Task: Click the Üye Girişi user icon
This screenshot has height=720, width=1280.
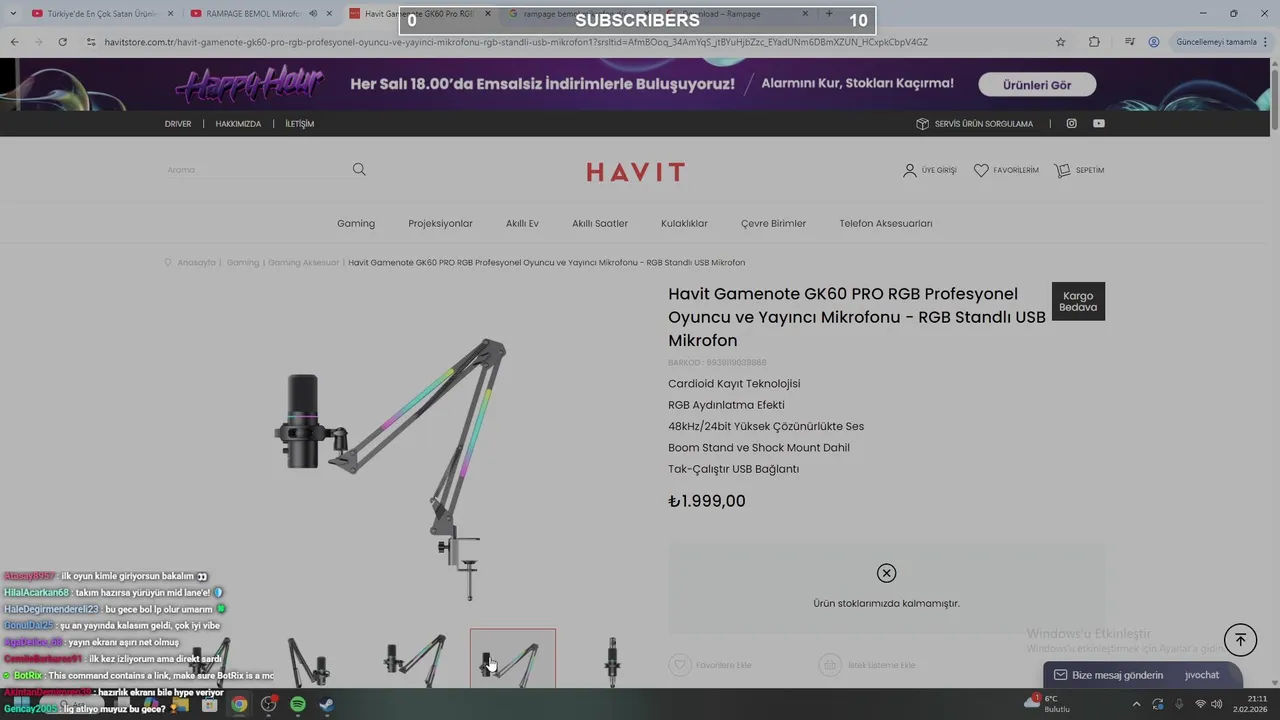Action: pyautogui.click(x=909, y=170)
